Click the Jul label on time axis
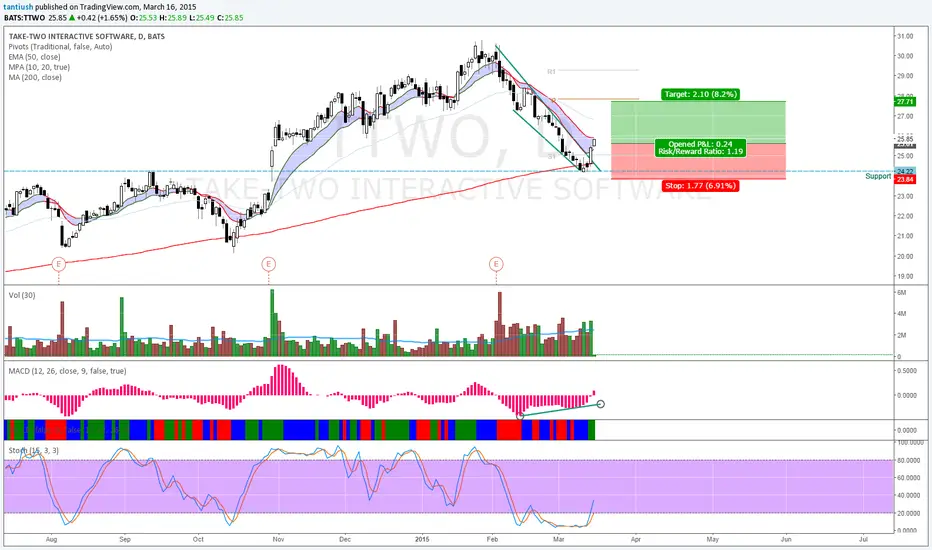The width and height of the screenshot is (932, 550). tap(864, 539)
